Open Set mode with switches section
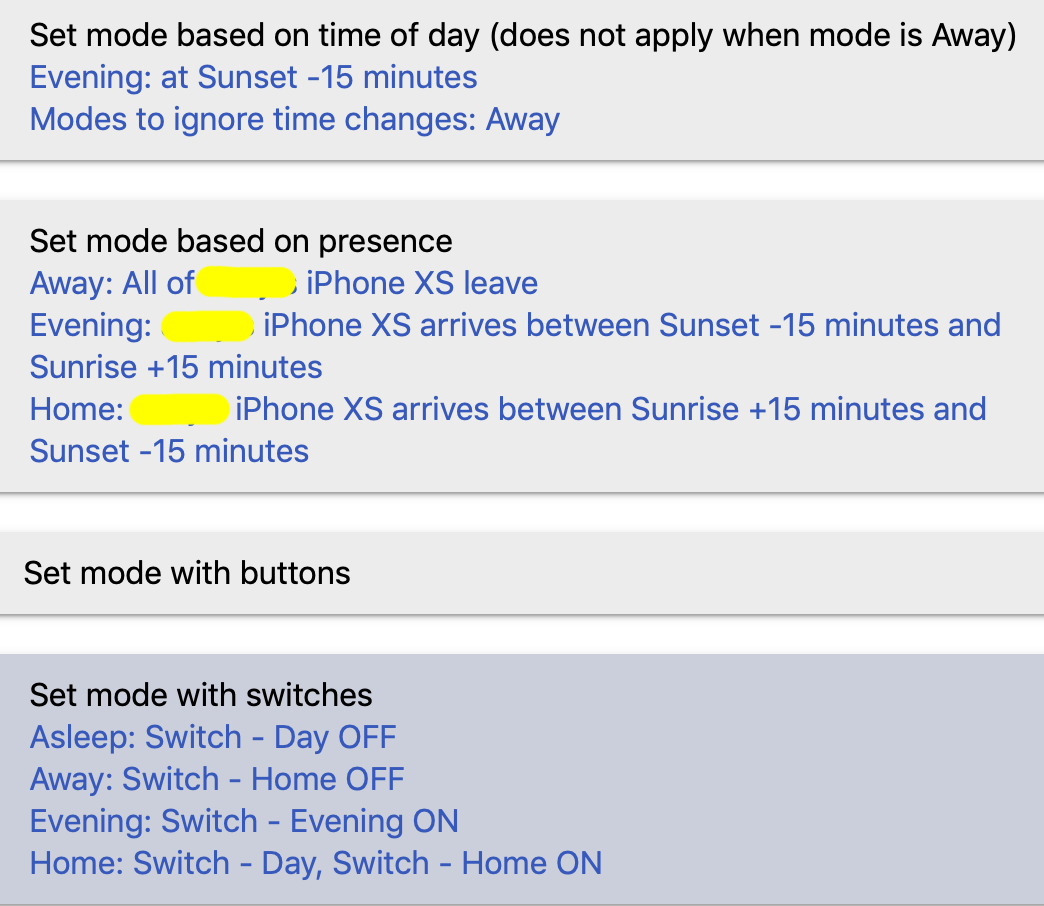The image size is (1044, 906). tap(522, 780)
